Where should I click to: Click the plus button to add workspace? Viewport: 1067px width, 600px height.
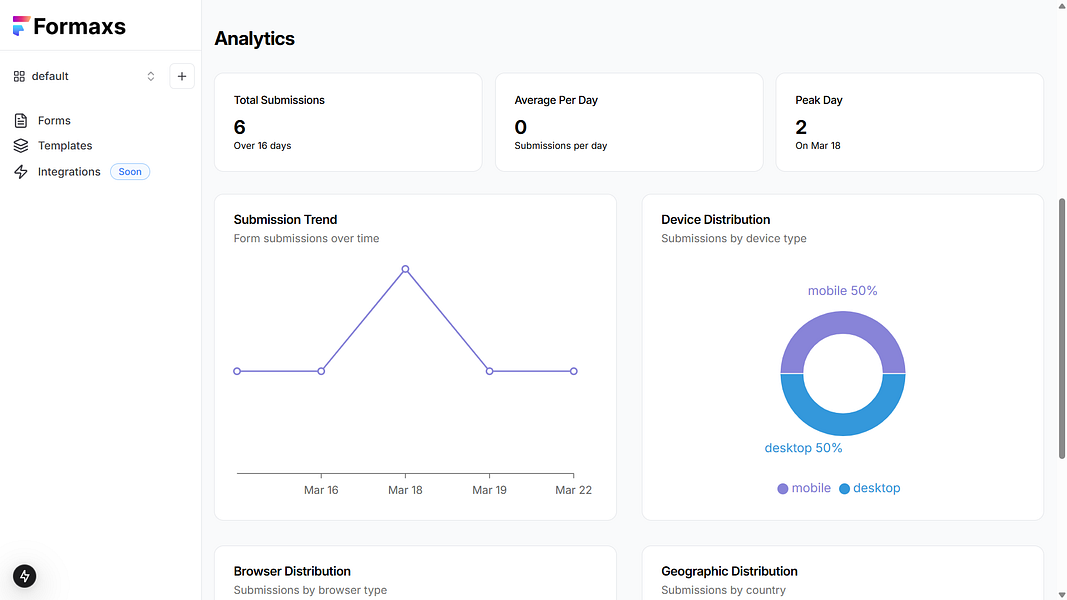point(182,76)
